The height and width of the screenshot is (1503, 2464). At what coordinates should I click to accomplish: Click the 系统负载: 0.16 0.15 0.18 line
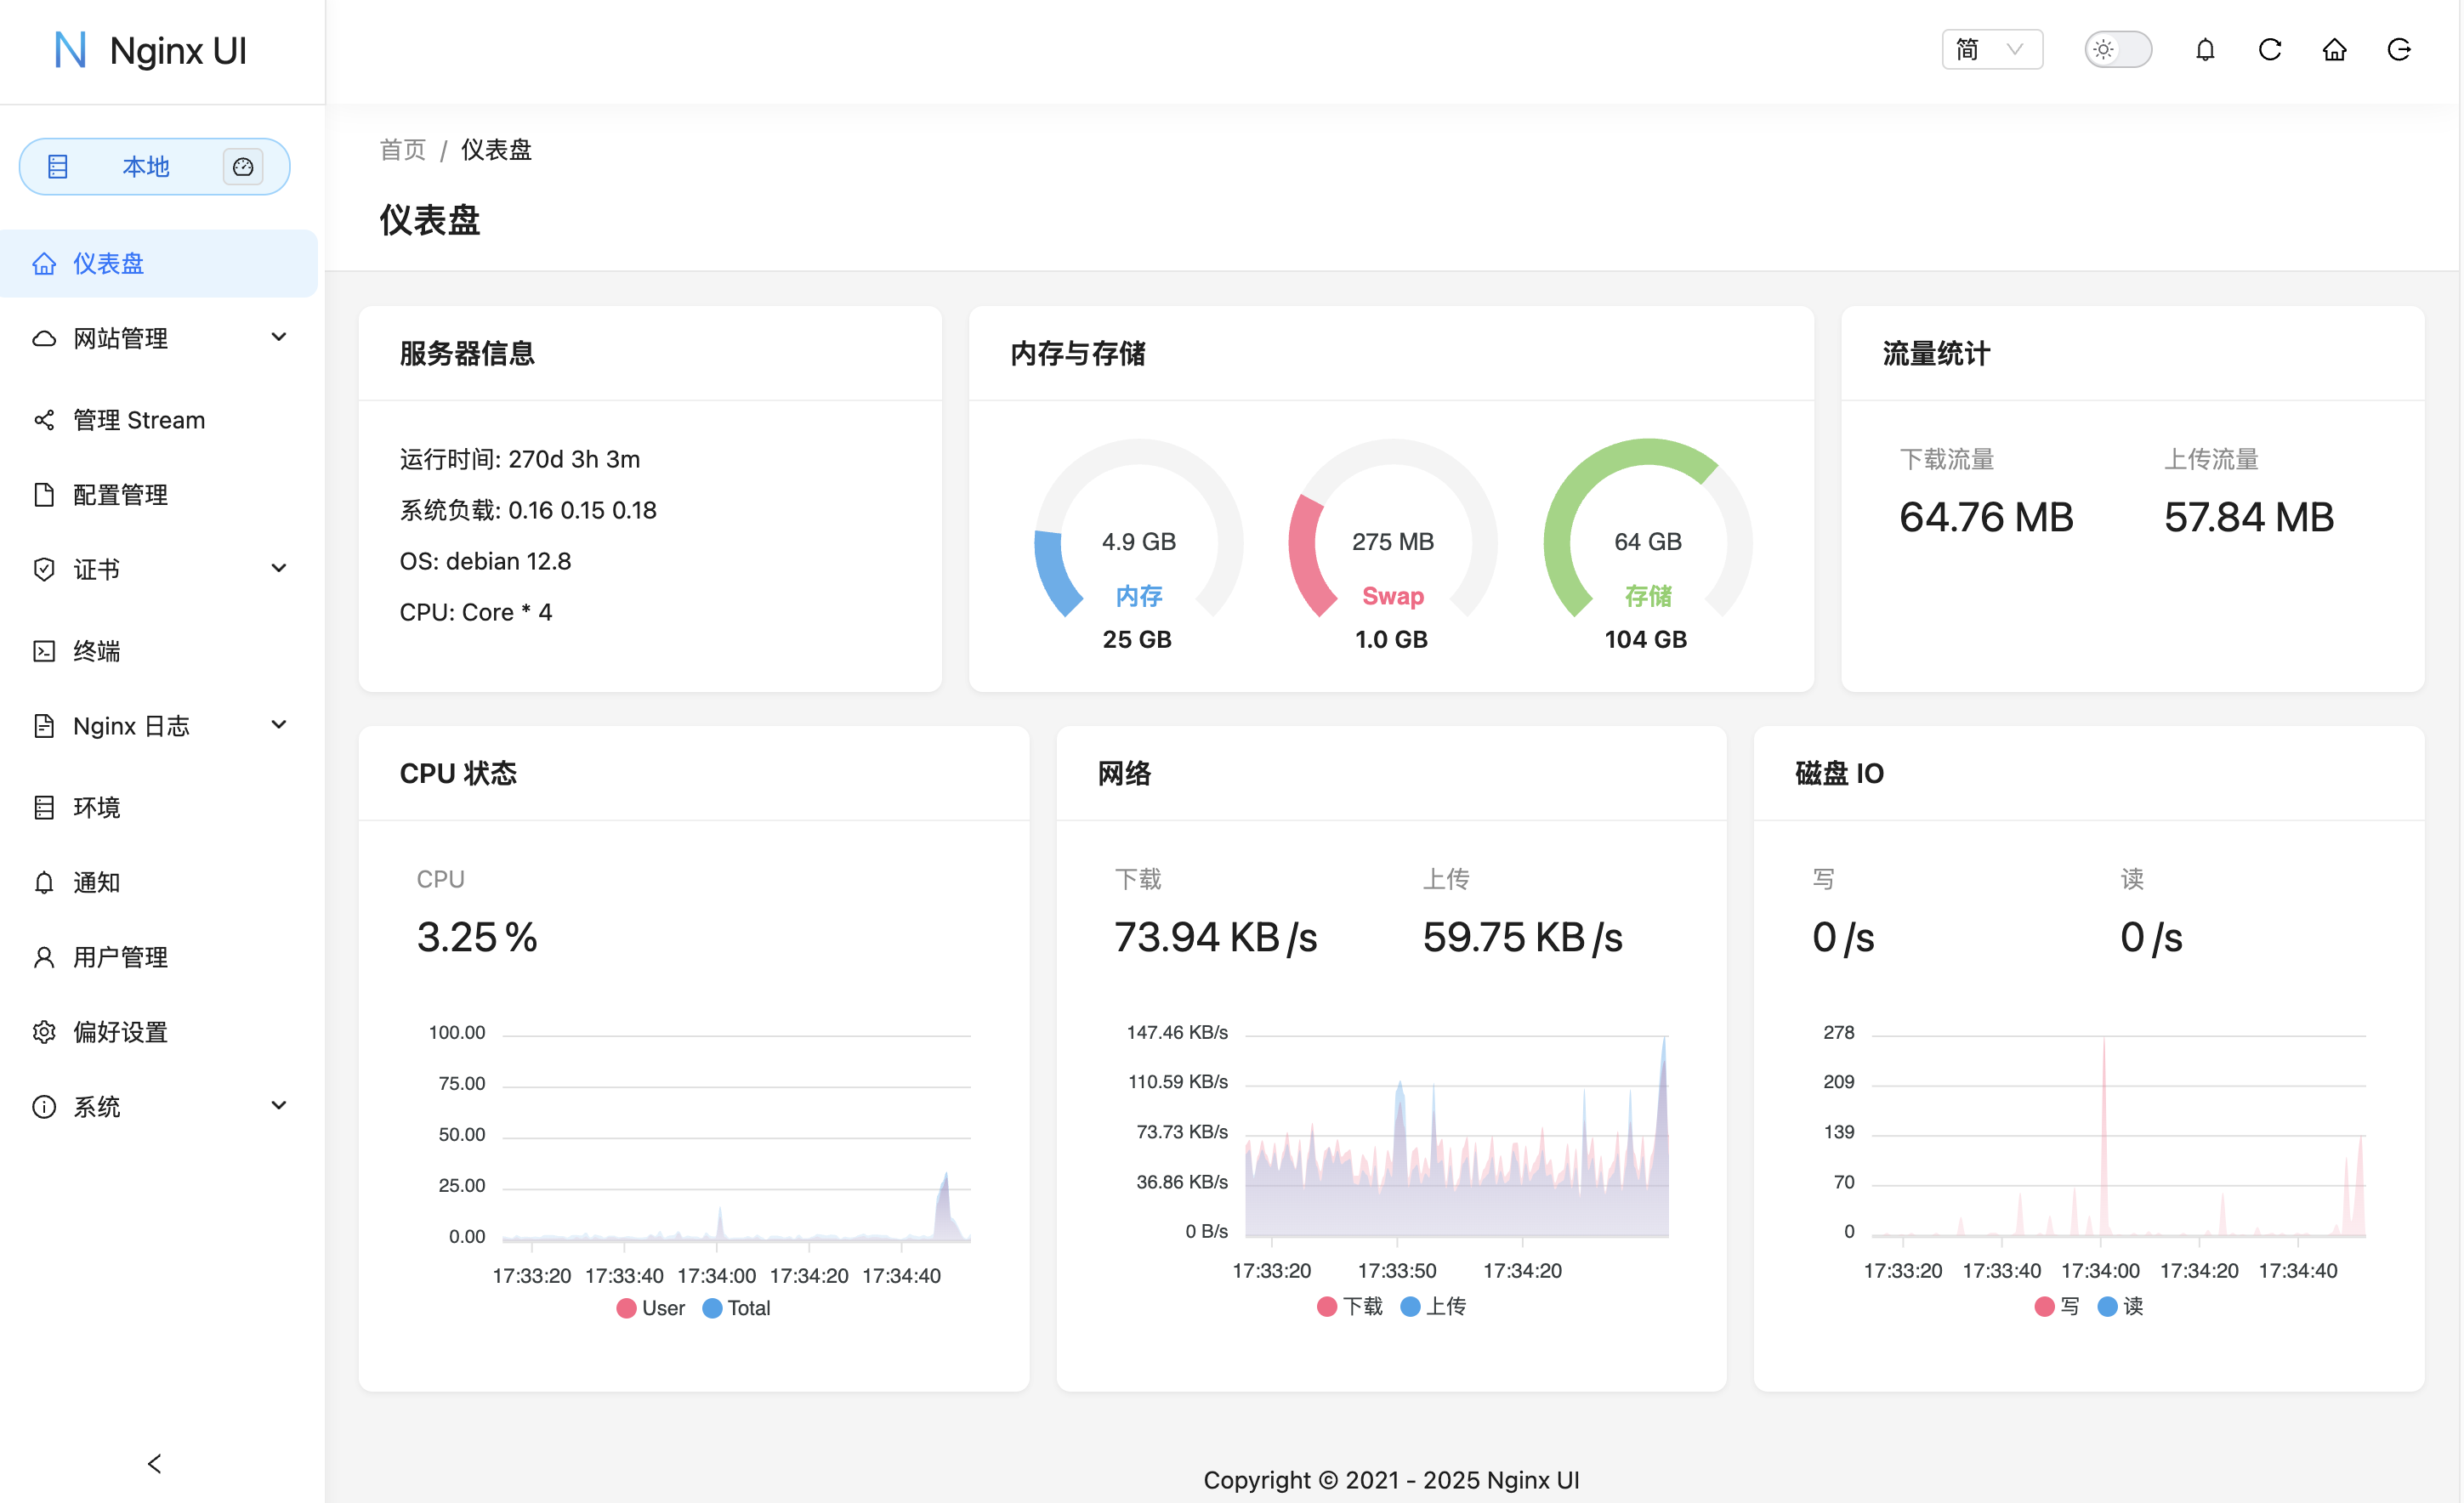[x=528, y=510]
